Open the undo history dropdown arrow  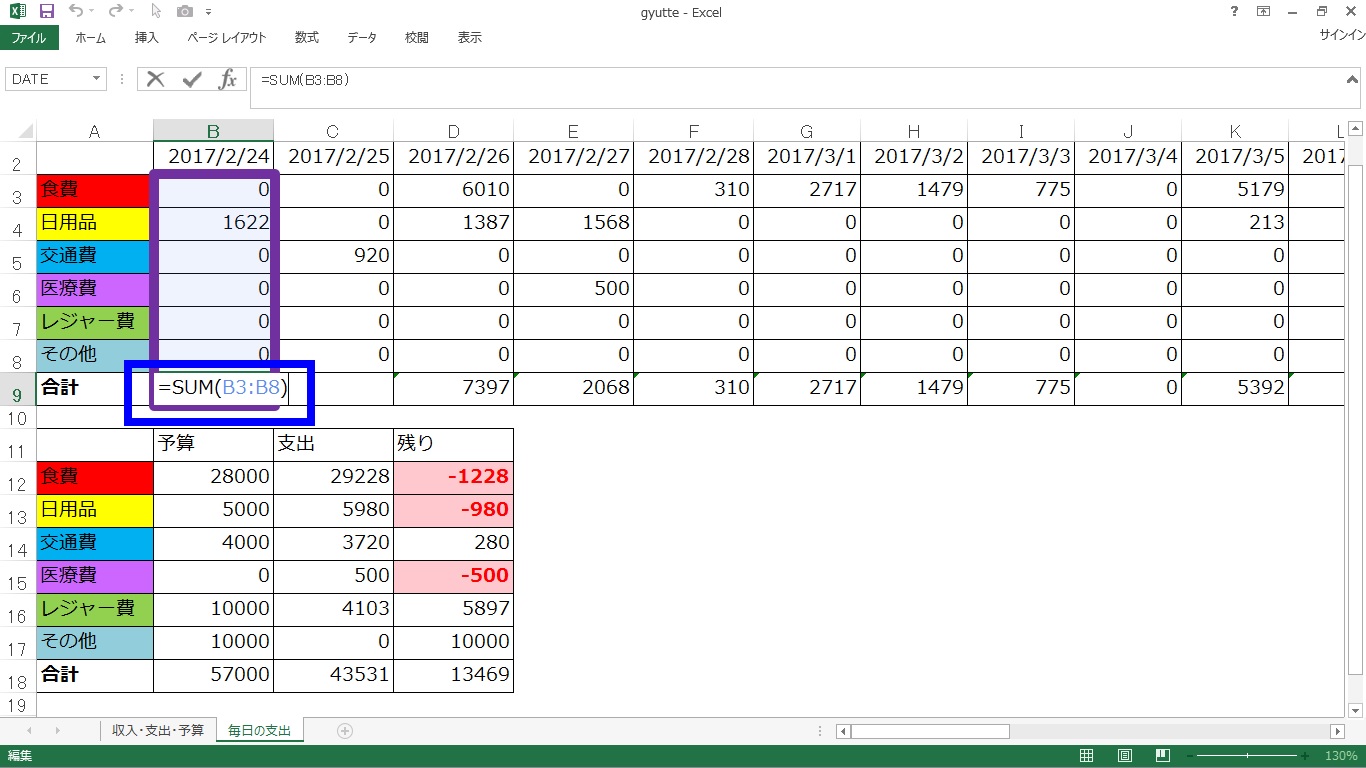pyautogui.click(x=92, y=13)
